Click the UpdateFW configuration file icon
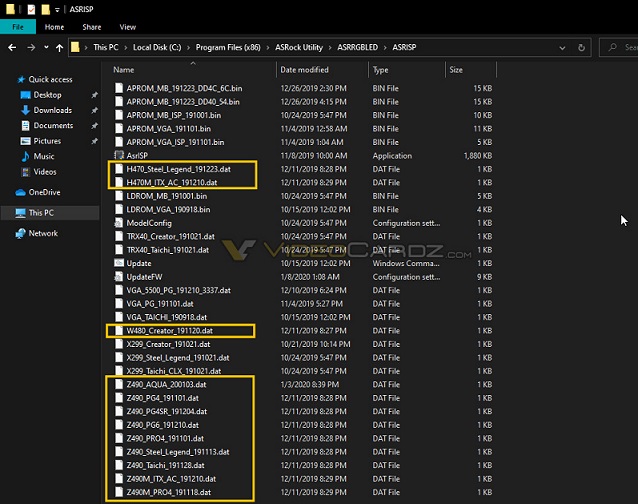The height and width of the screenshot is (504, 638). point(119,277)
